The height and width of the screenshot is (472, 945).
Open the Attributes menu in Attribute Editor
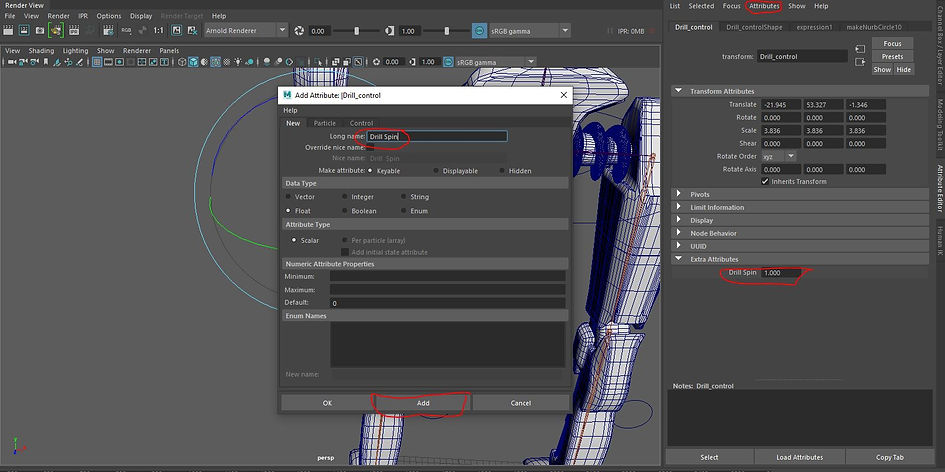765,6
